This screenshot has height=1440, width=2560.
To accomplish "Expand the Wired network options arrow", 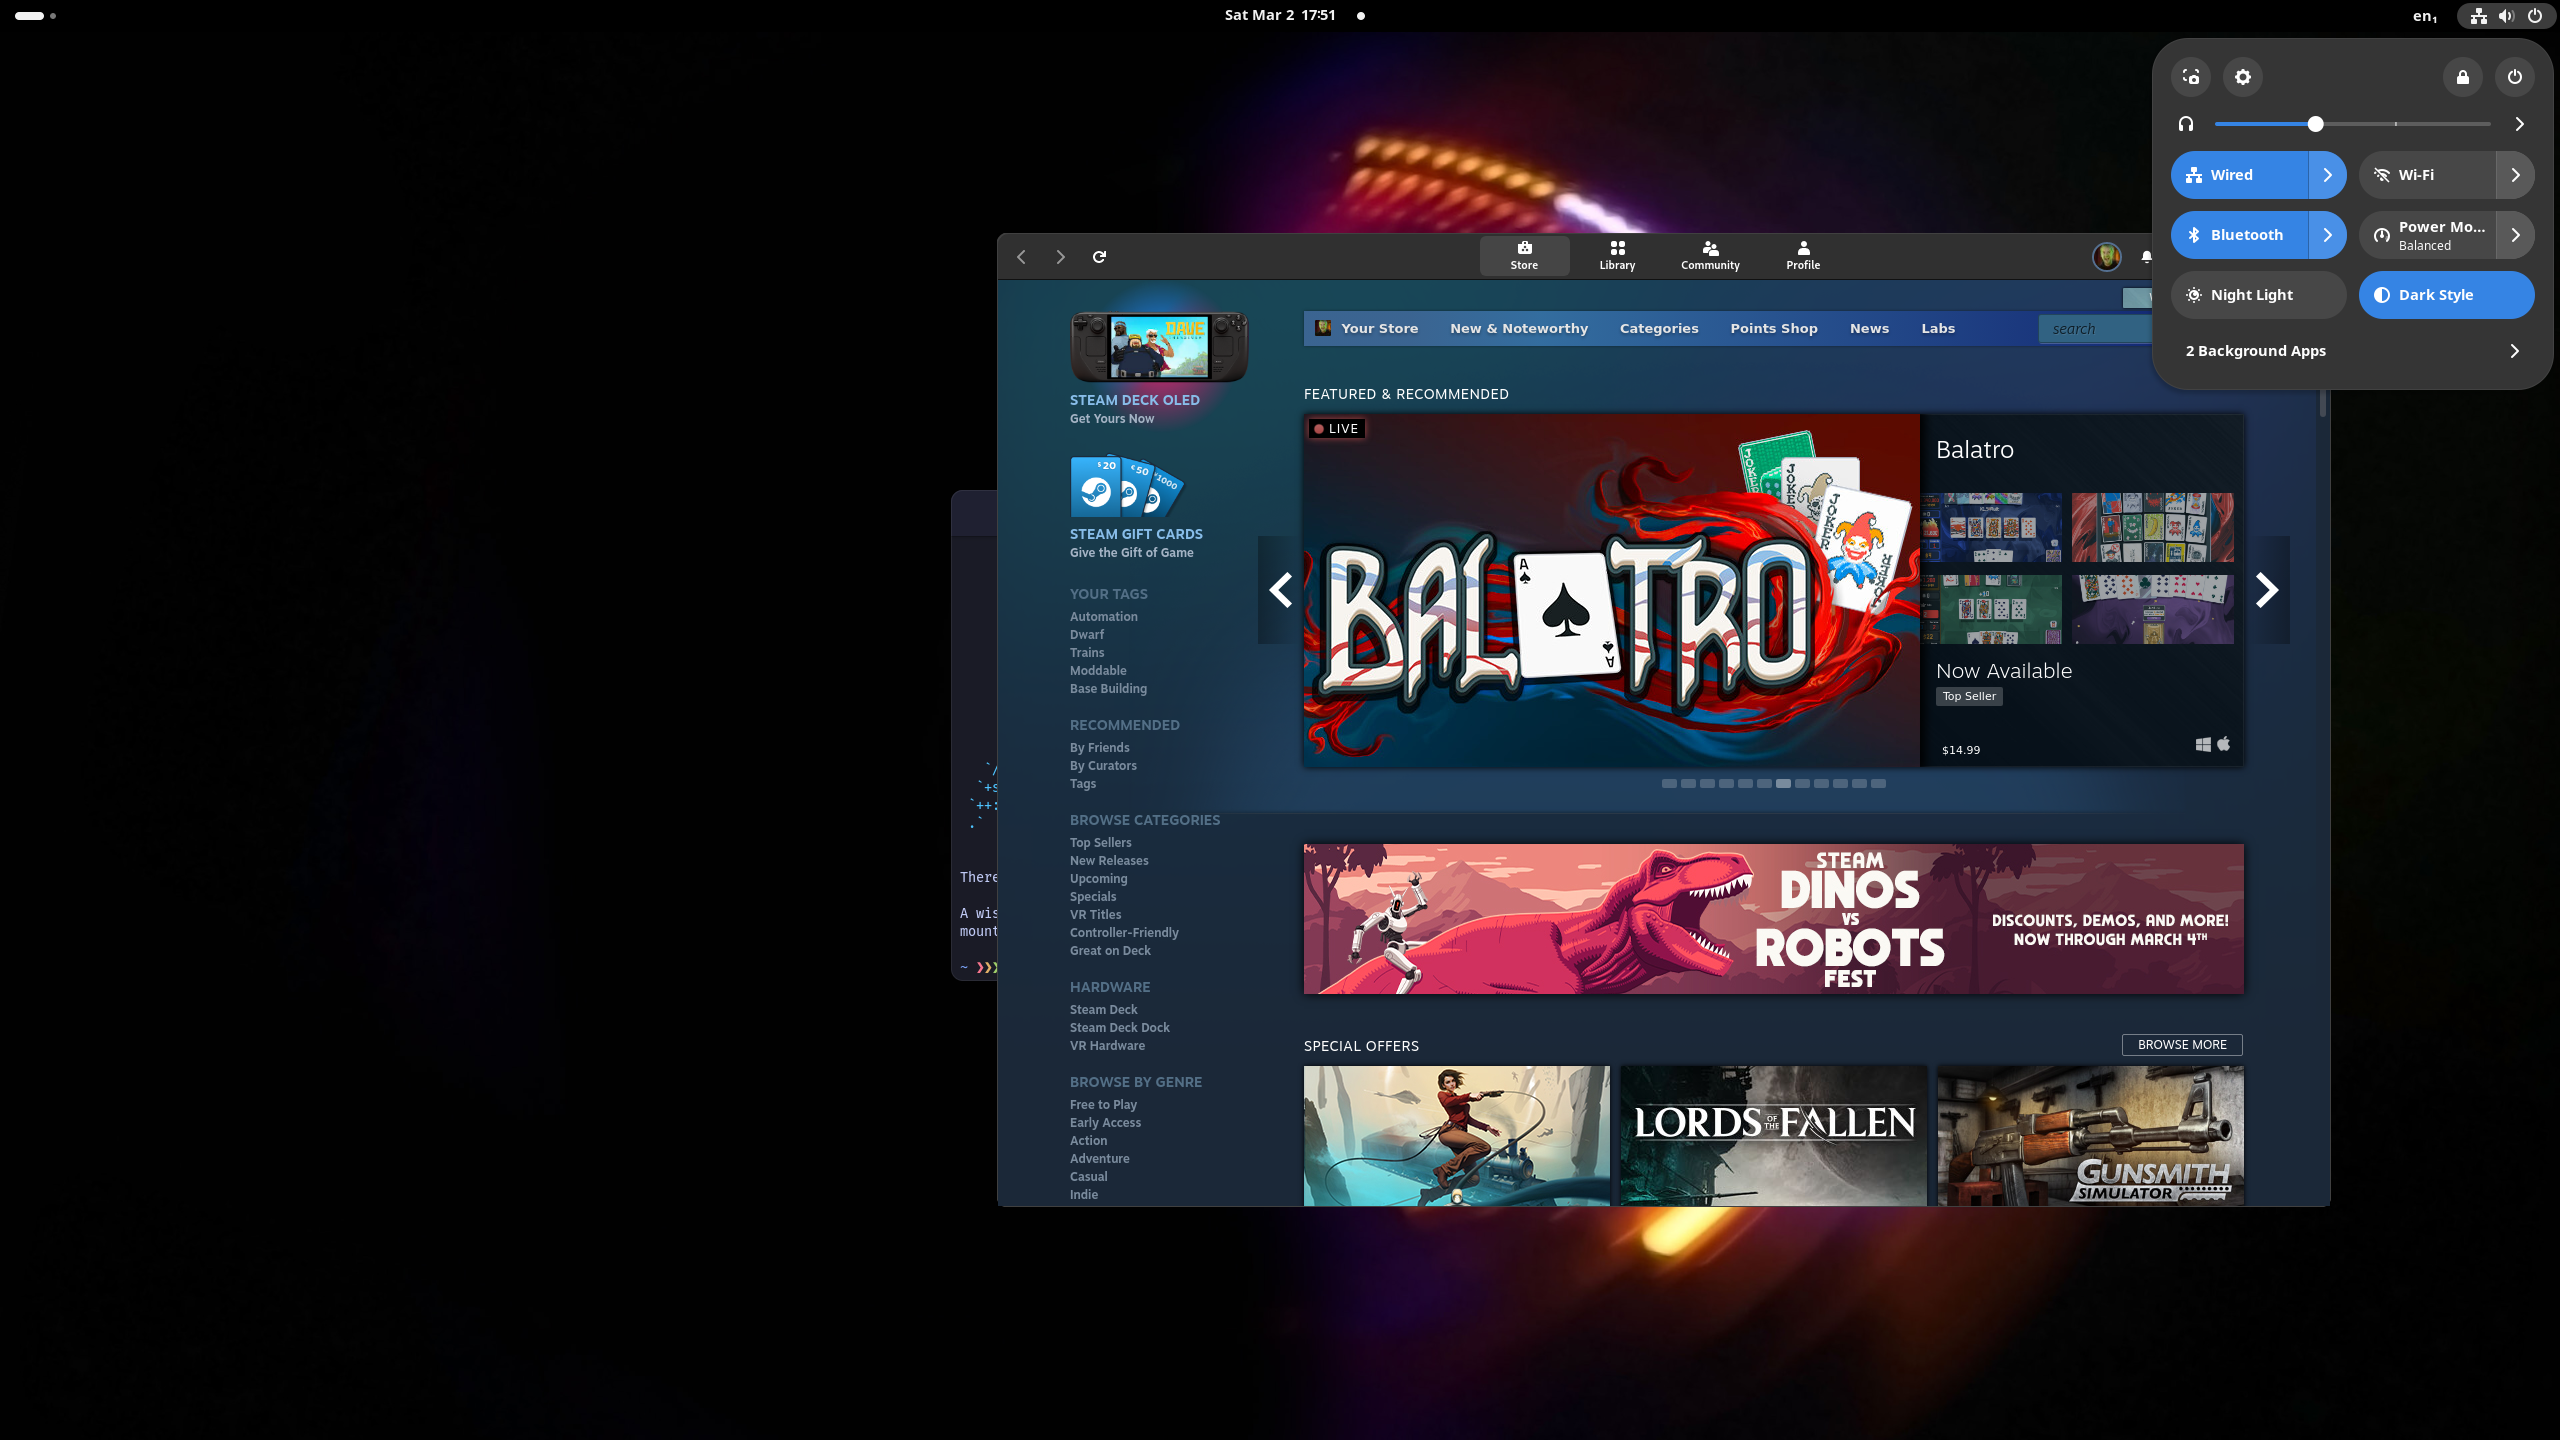I will pos(2327,175).
